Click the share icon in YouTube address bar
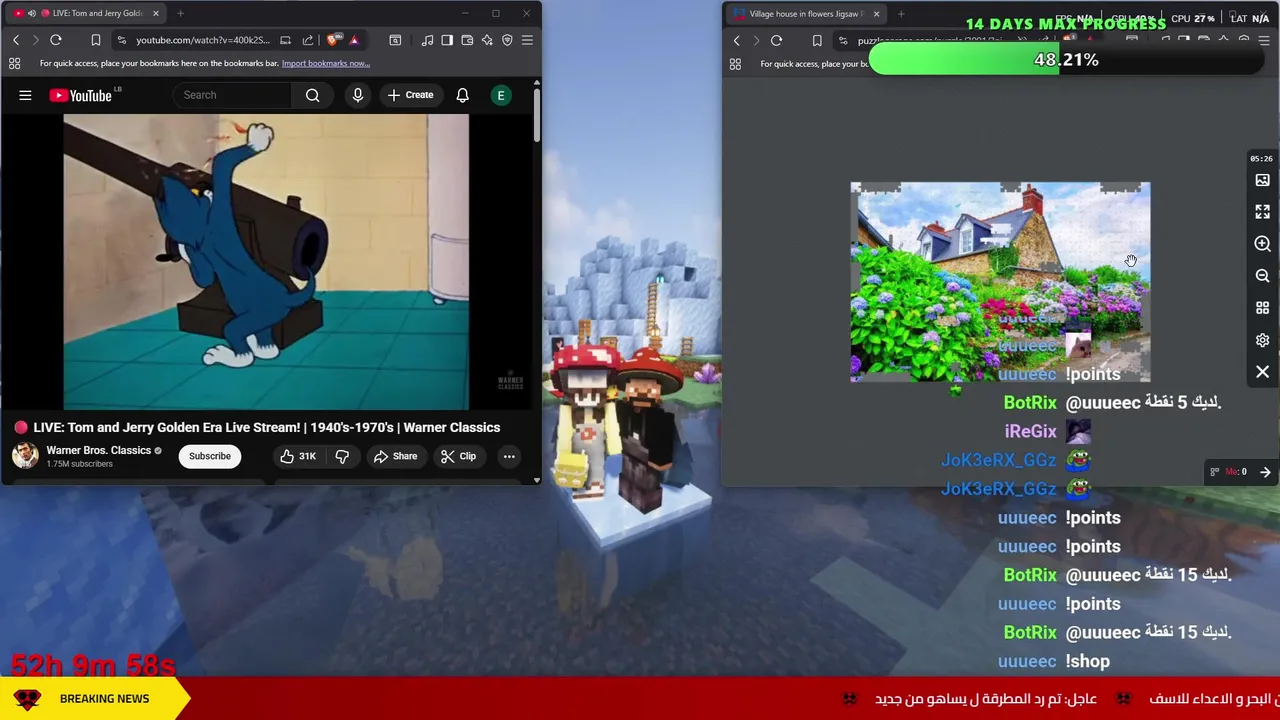The width and height of the screenshot is (1280, 720). point(308,40)
